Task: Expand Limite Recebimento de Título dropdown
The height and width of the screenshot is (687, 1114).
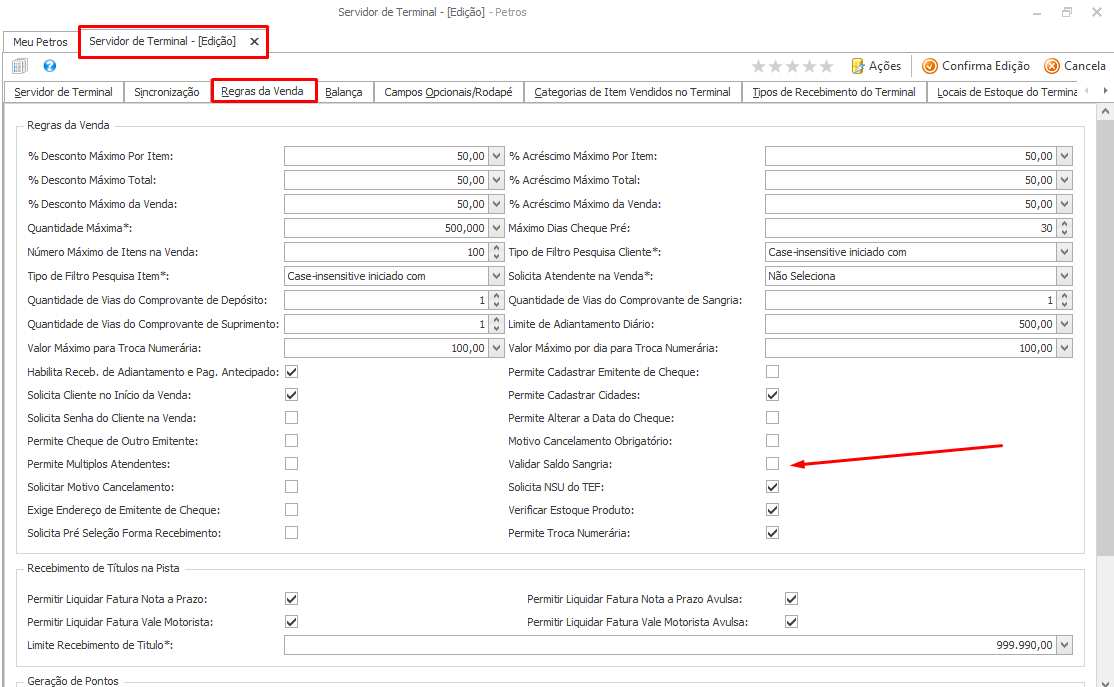Action: click(x=1064, y=645)
